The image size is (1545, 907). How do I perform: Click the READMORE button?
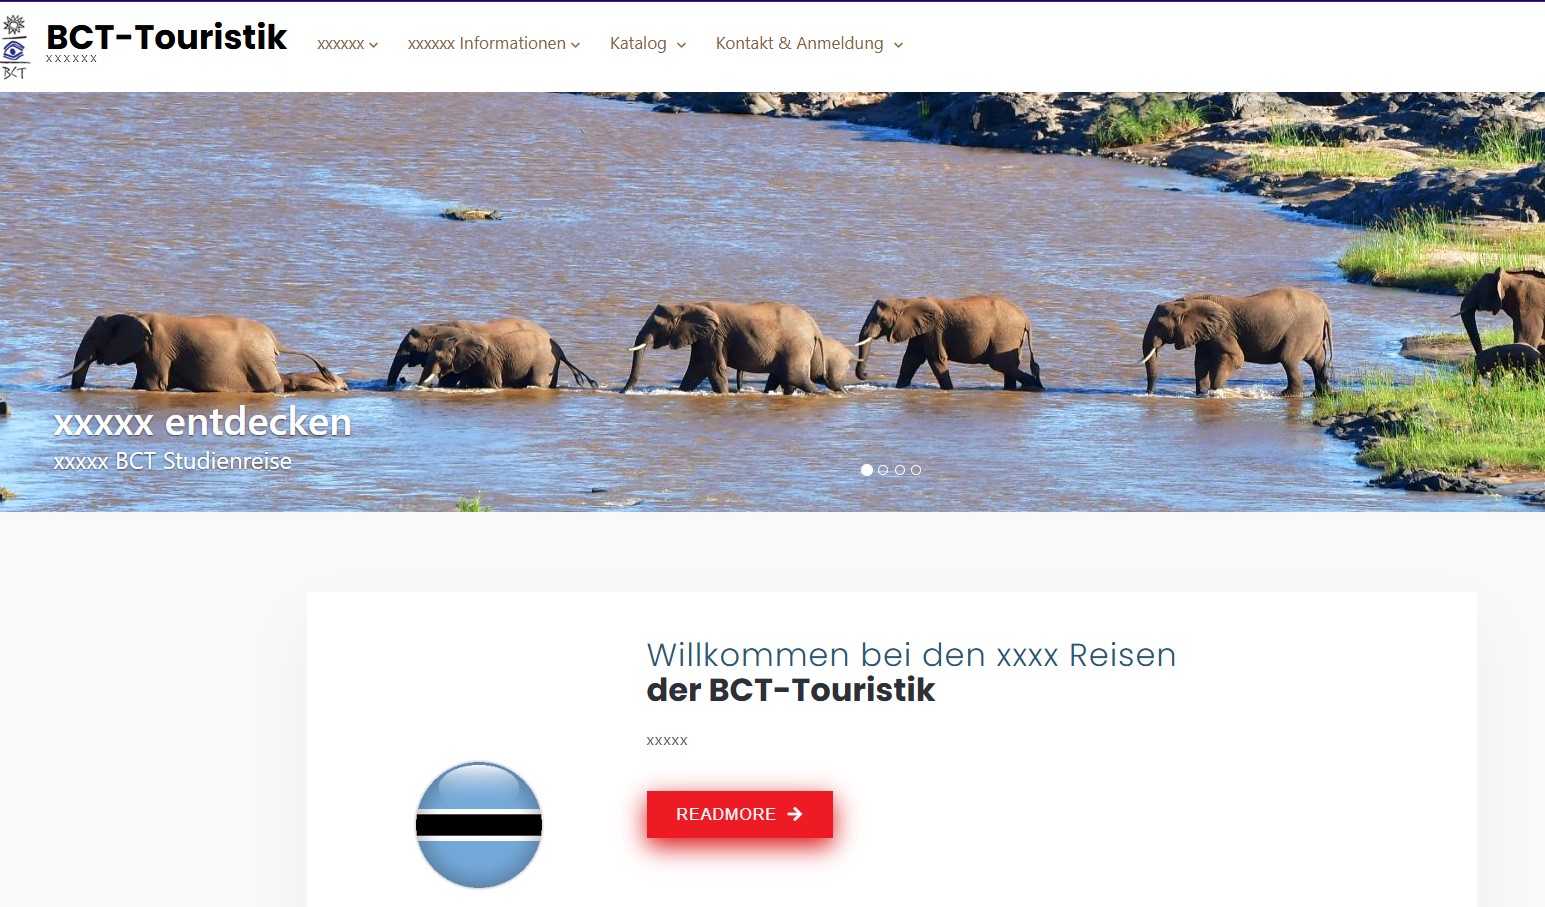[x=740, y=814]
